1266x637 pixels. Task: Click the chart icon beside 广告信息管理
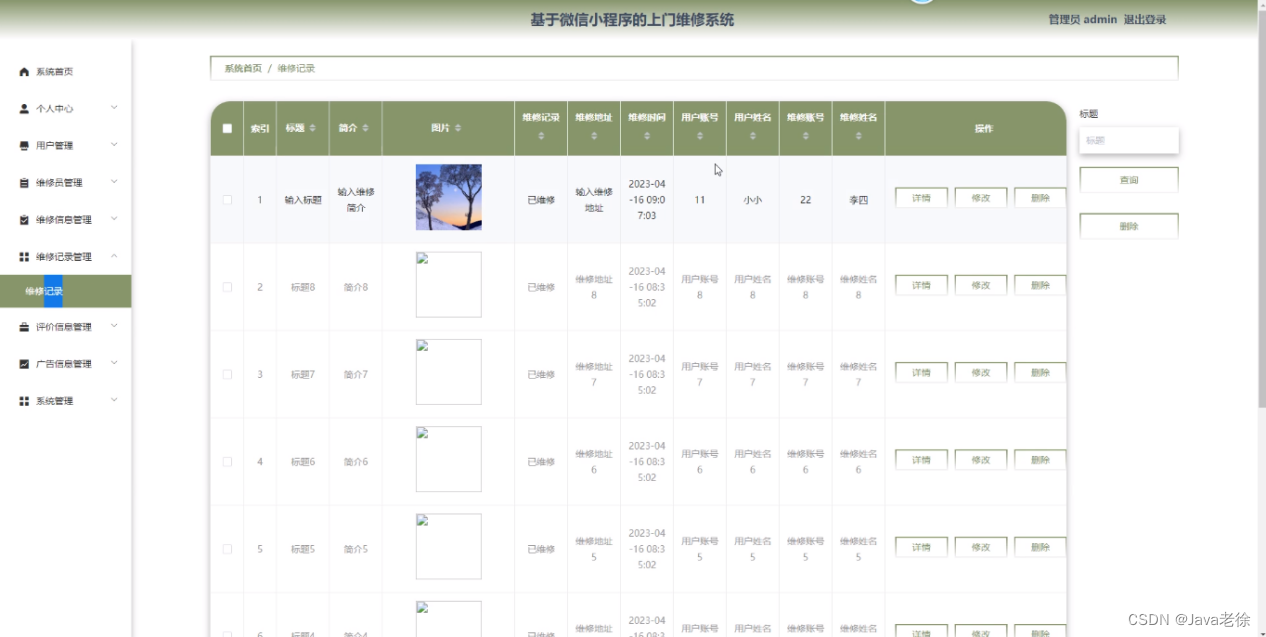click(24, 364)
